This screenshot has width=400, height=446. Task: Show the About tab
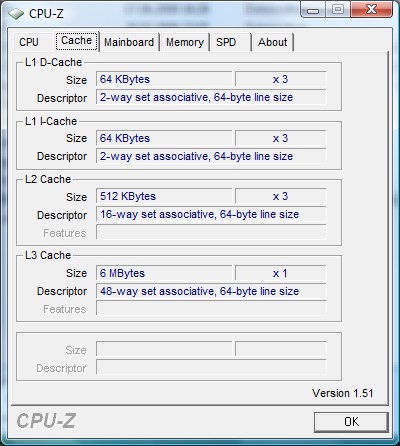(273, 42)
